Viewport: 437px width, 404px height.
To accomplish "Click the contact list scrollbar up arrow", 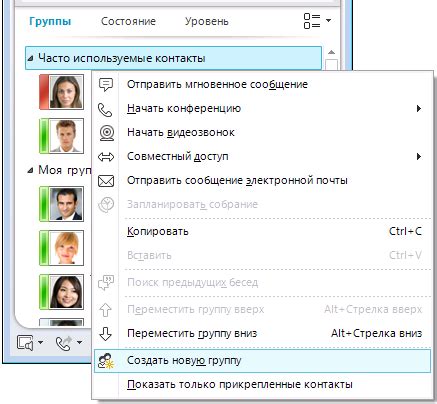I will pos(331,53).
